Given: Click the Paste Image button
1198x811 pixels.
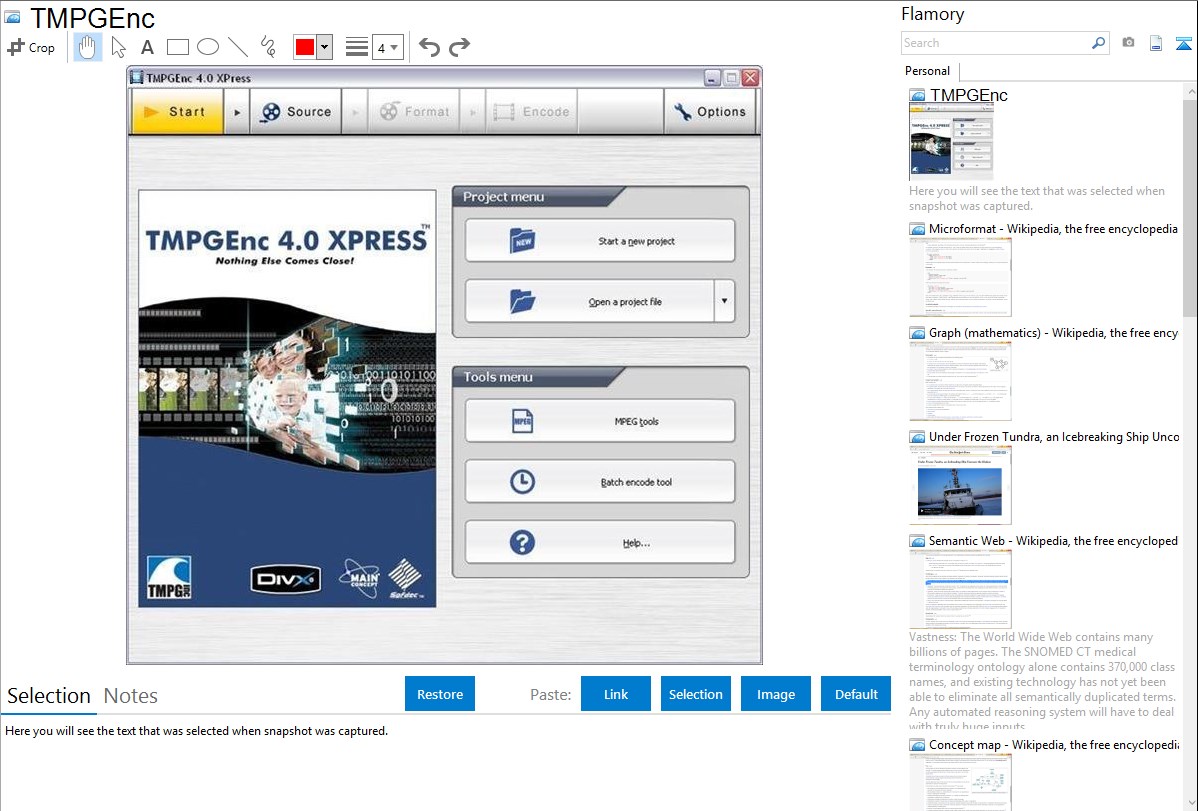Looking at the screenshot, I should pyautogui.click(x=775, y=694).
